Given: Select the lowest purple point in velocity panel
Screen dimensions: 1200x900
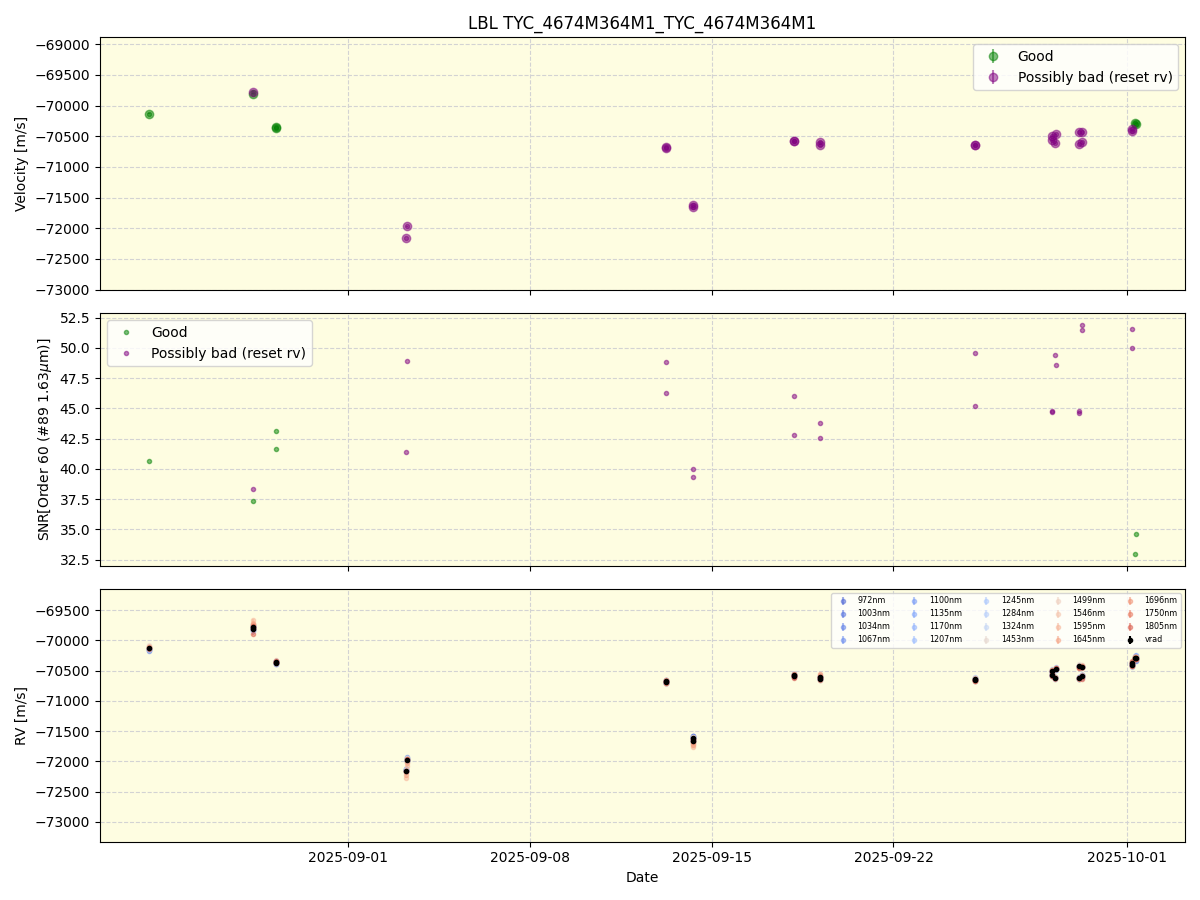Looking at the screenshot, I should pos(406,238).
